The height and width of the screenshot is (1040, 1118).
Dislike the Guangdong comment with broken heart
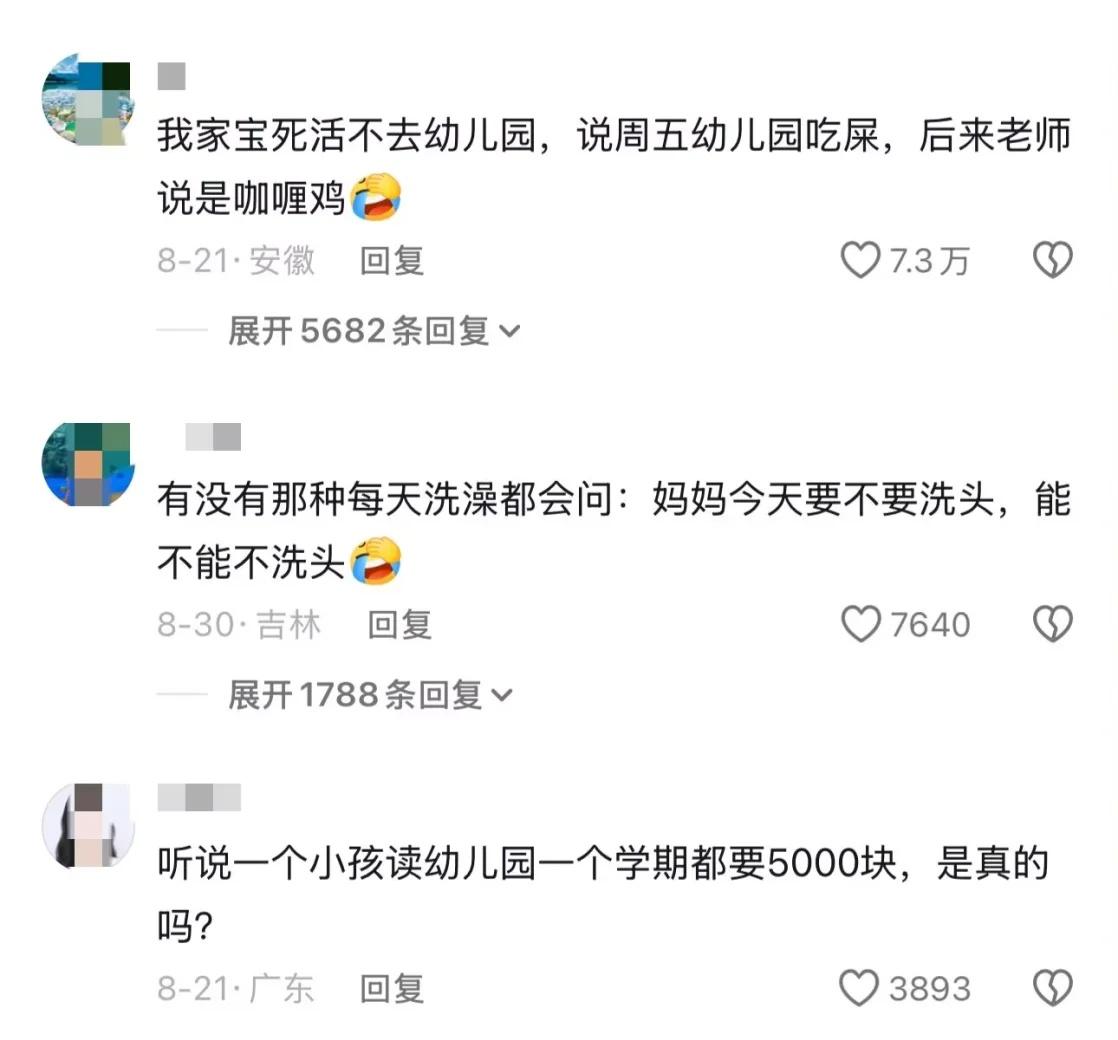point(1053,988)
